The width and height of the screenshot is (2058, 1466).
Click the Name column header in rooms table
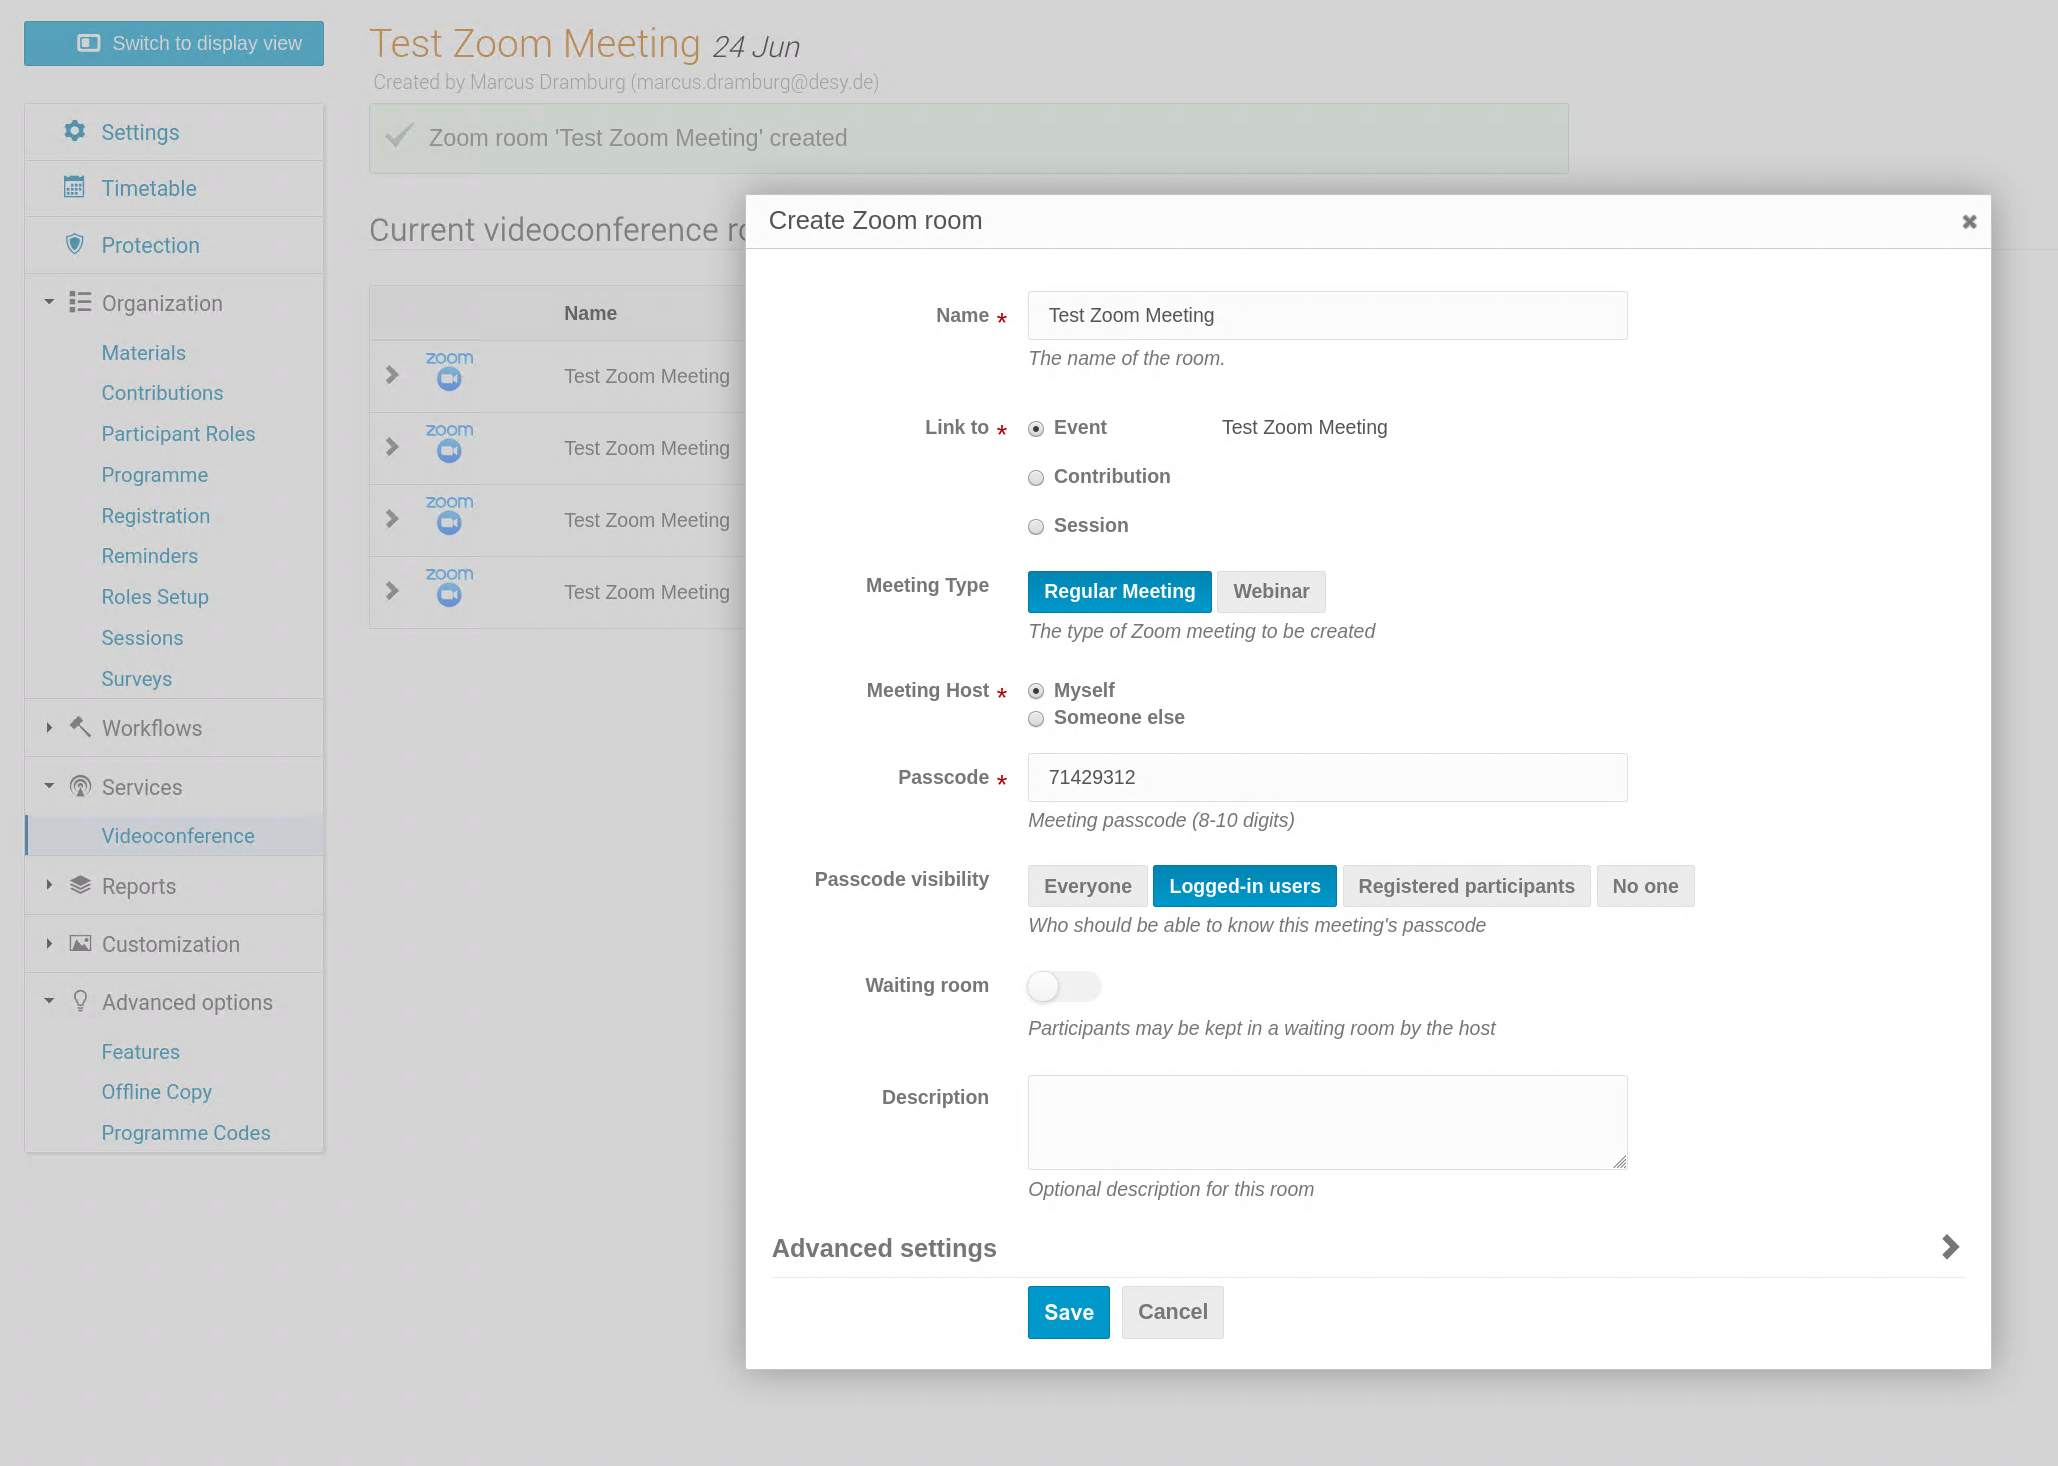tap(590, 313)
